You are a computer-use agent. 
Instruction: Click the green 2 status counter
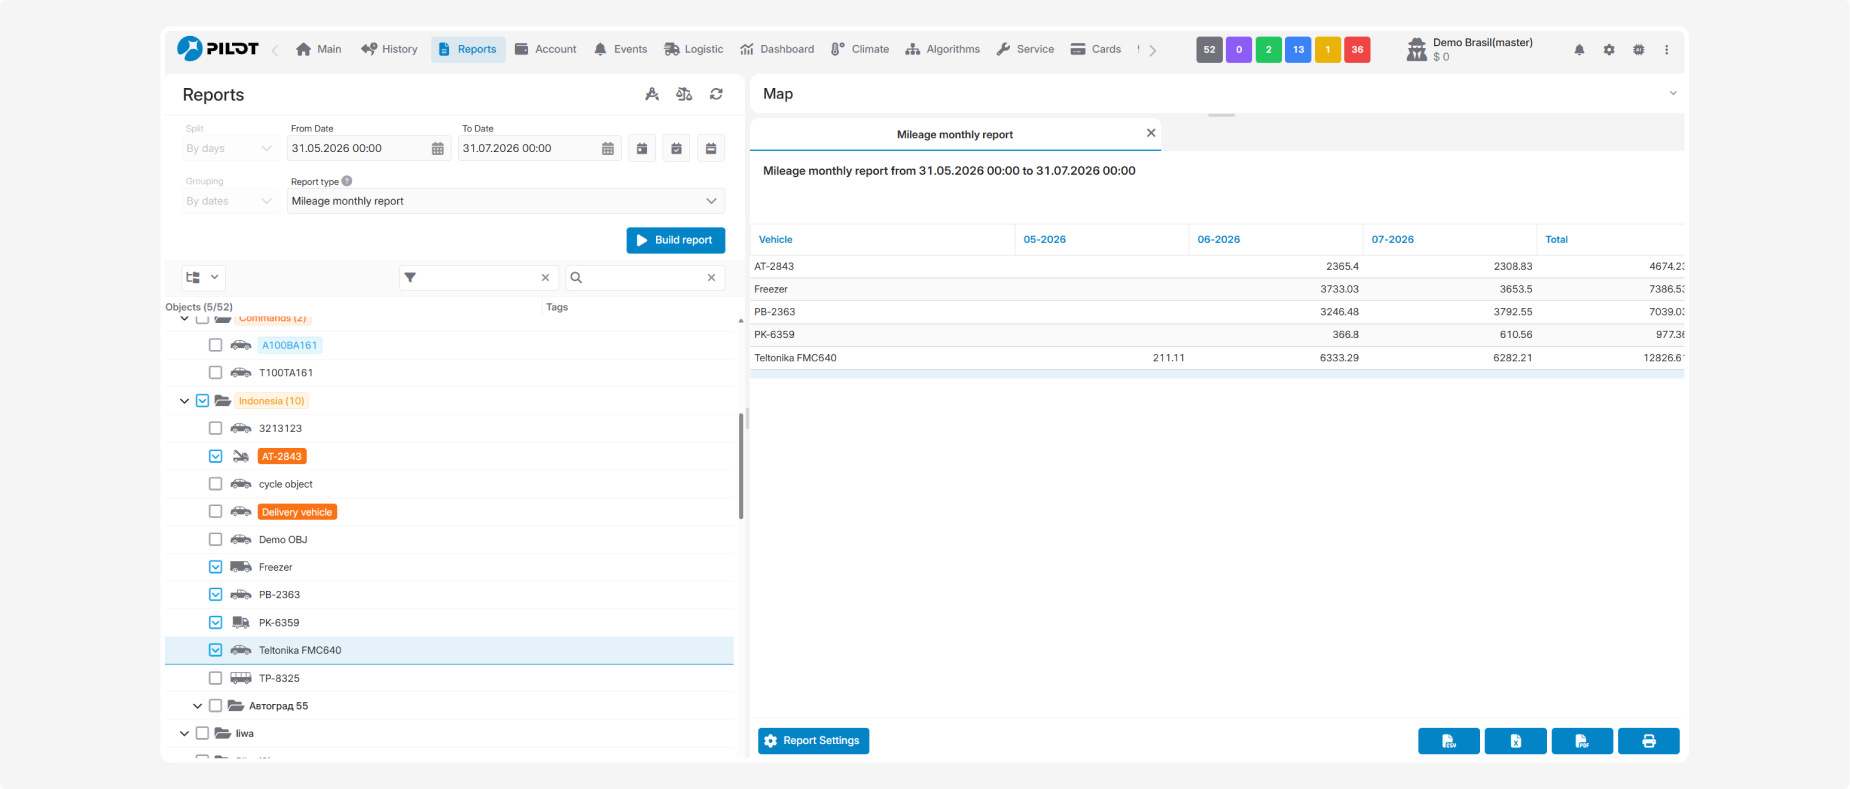[1269, 49]
